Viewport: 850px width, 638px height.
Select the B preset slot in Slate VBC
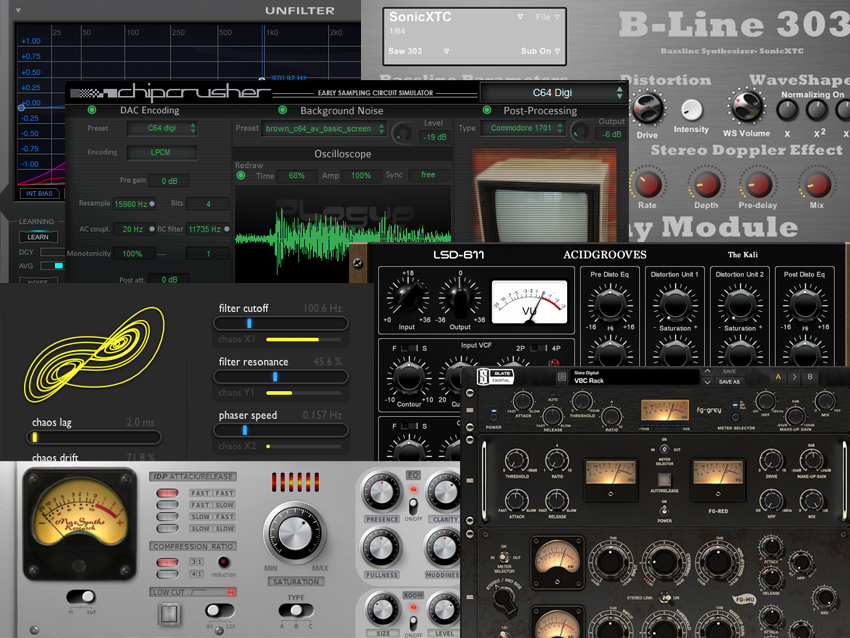810,377
